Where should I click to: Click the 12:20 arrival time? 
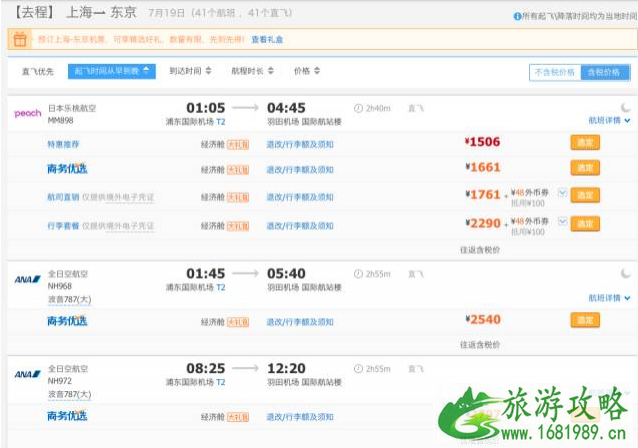[x=286, y=368]
